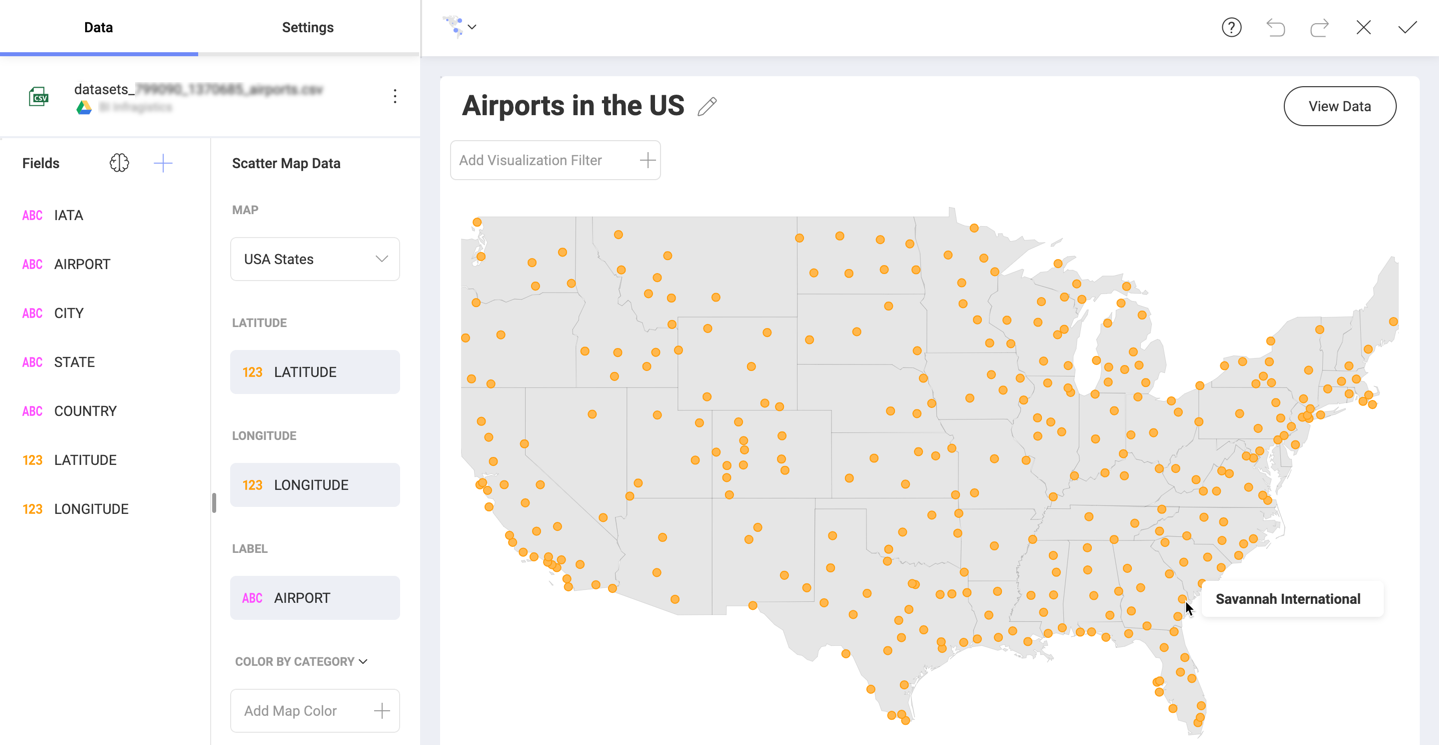Open the View Data panel
The image size is (1439, 749).
pyautogui.click(x=1339, y=105)
